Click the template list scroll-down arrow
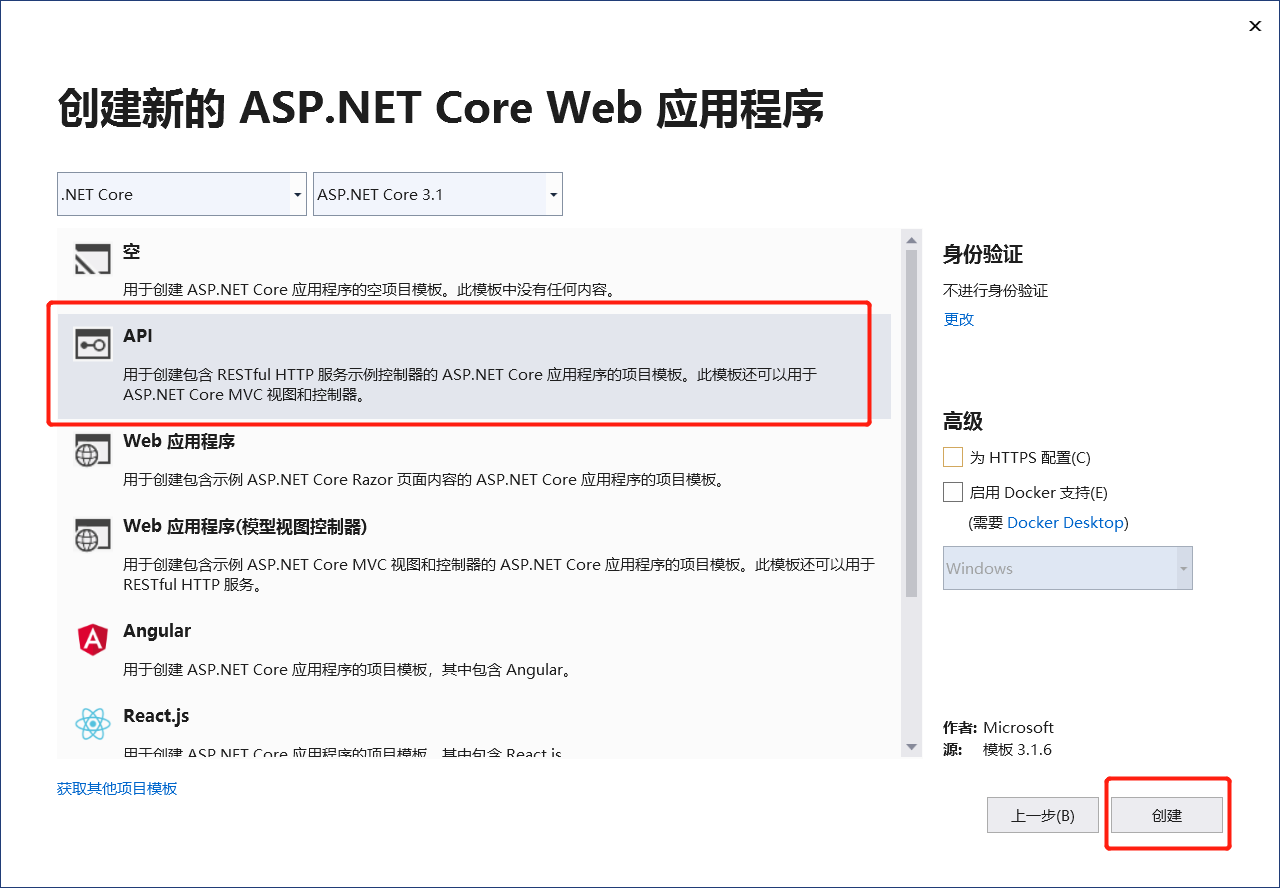The image size is (1280, 888). click(x=911, y=747)
